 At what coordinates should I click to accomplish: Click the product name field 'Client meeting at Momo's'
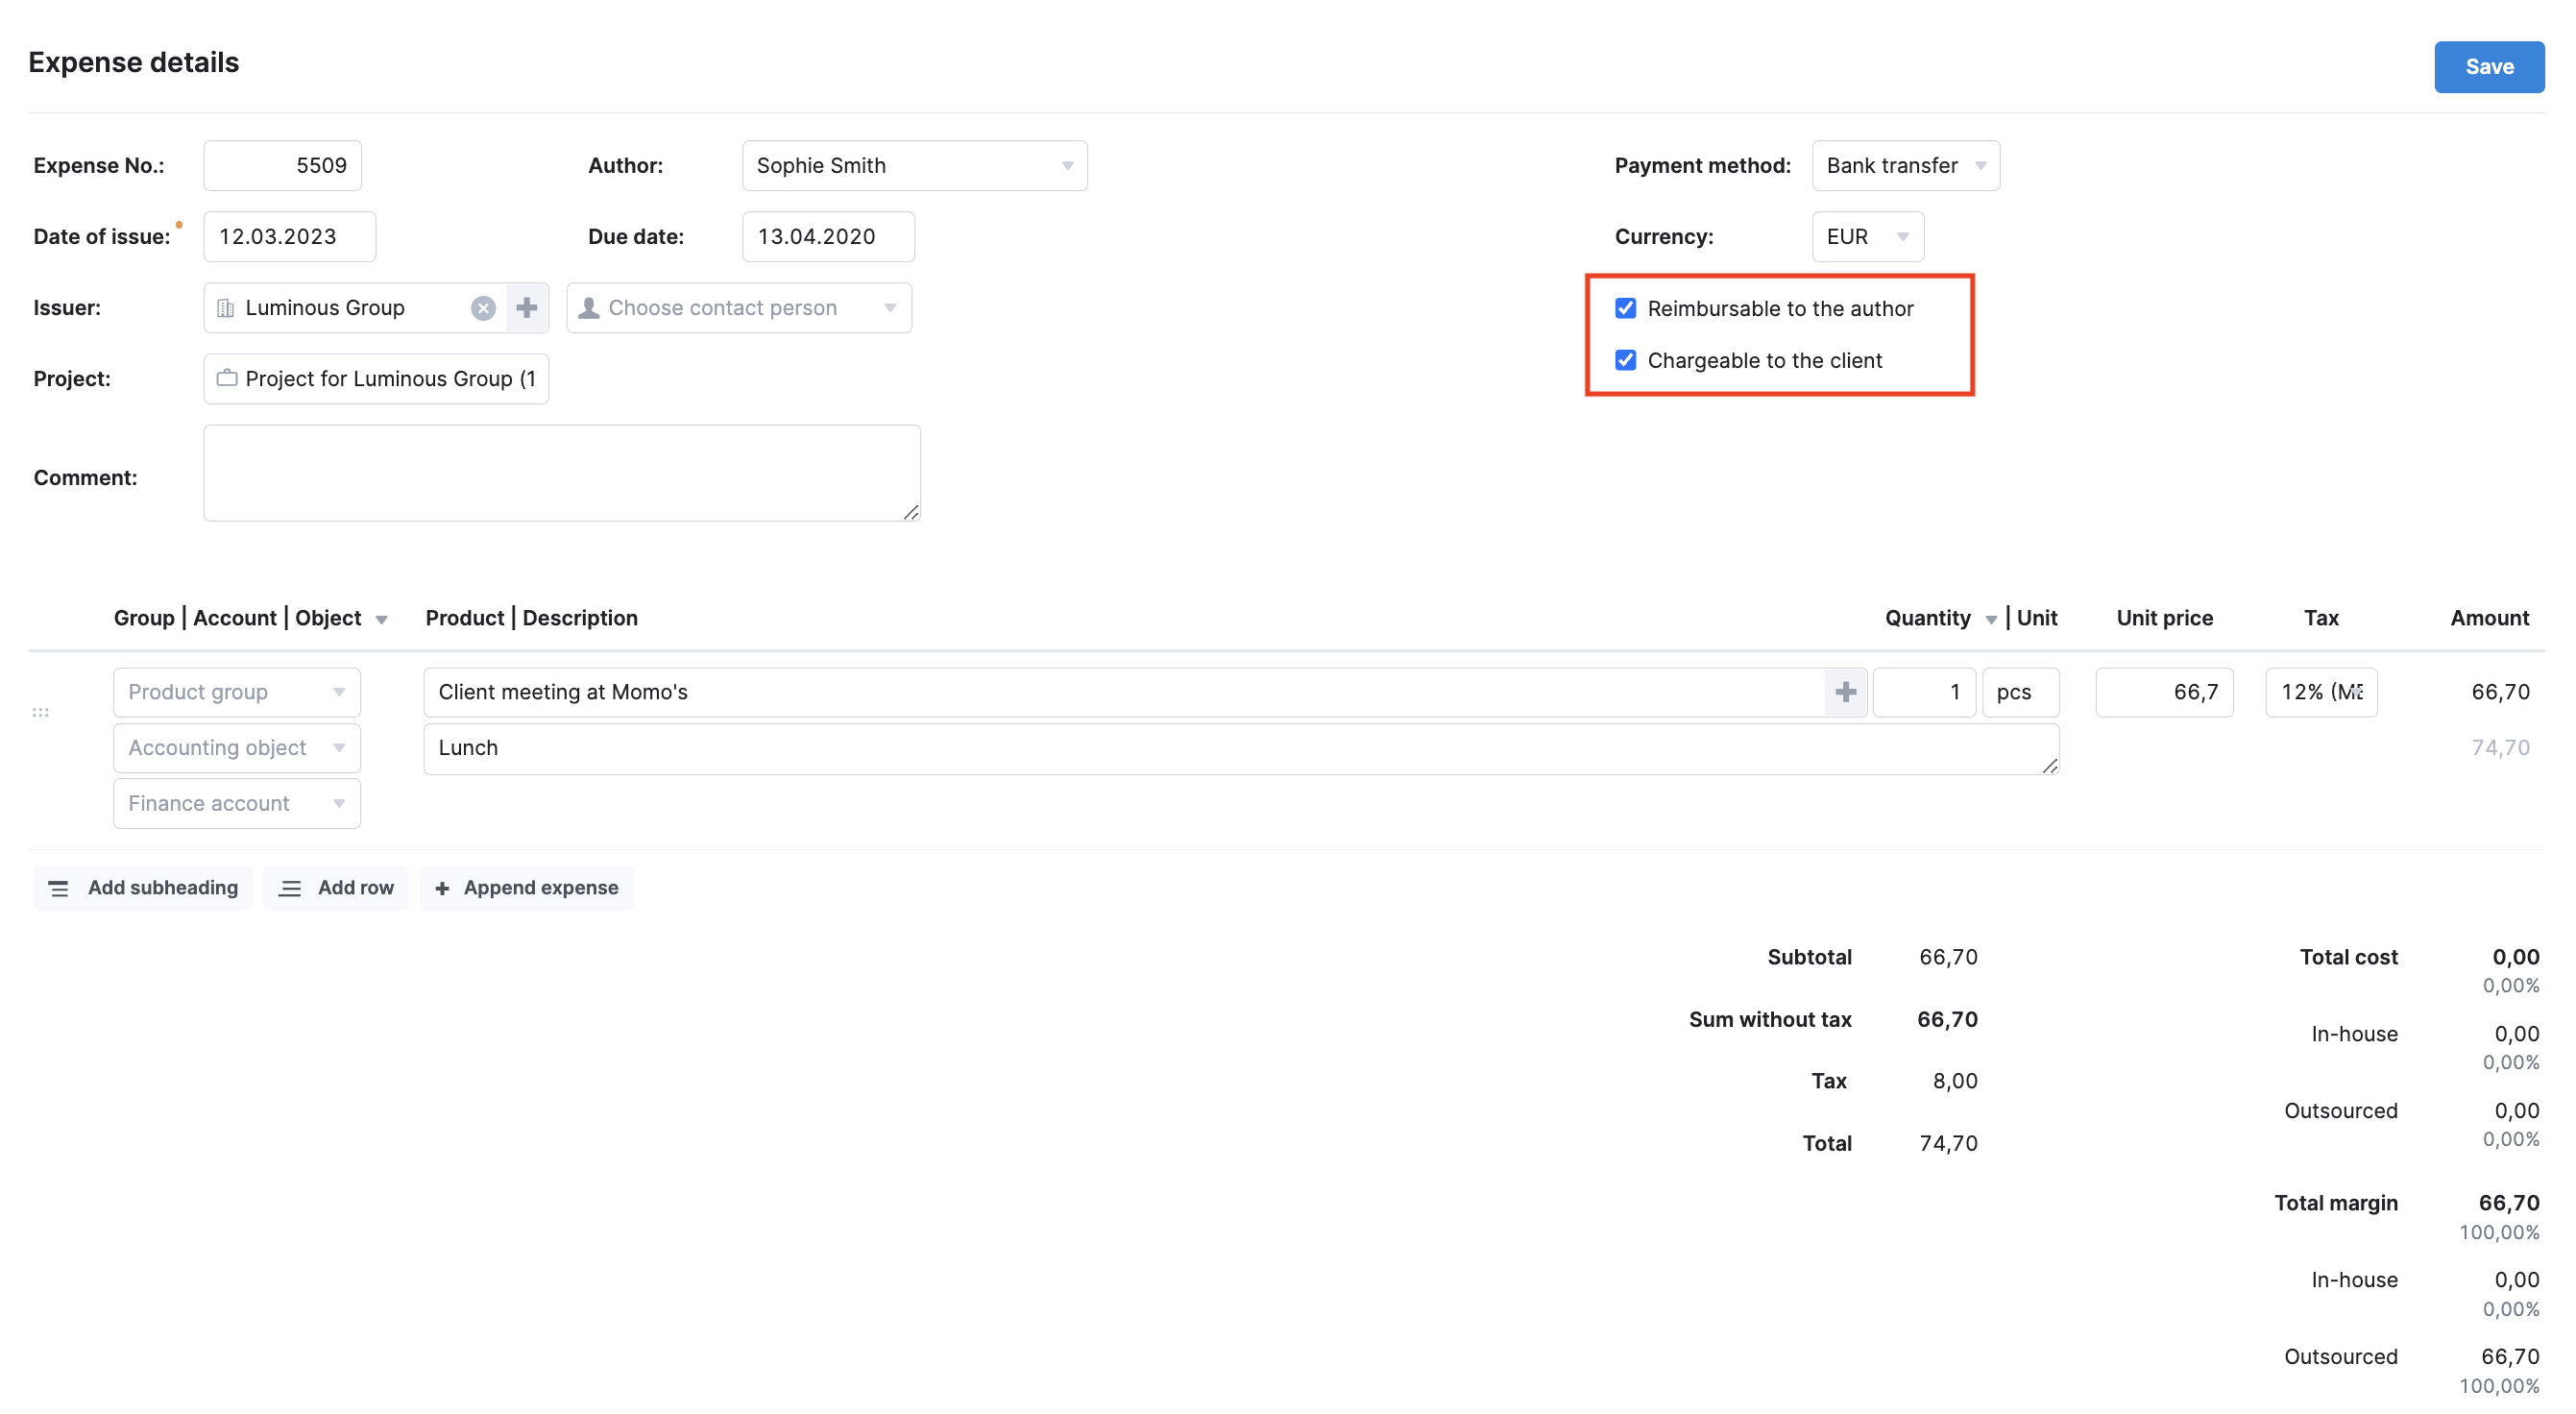[x=1125, y=692]
